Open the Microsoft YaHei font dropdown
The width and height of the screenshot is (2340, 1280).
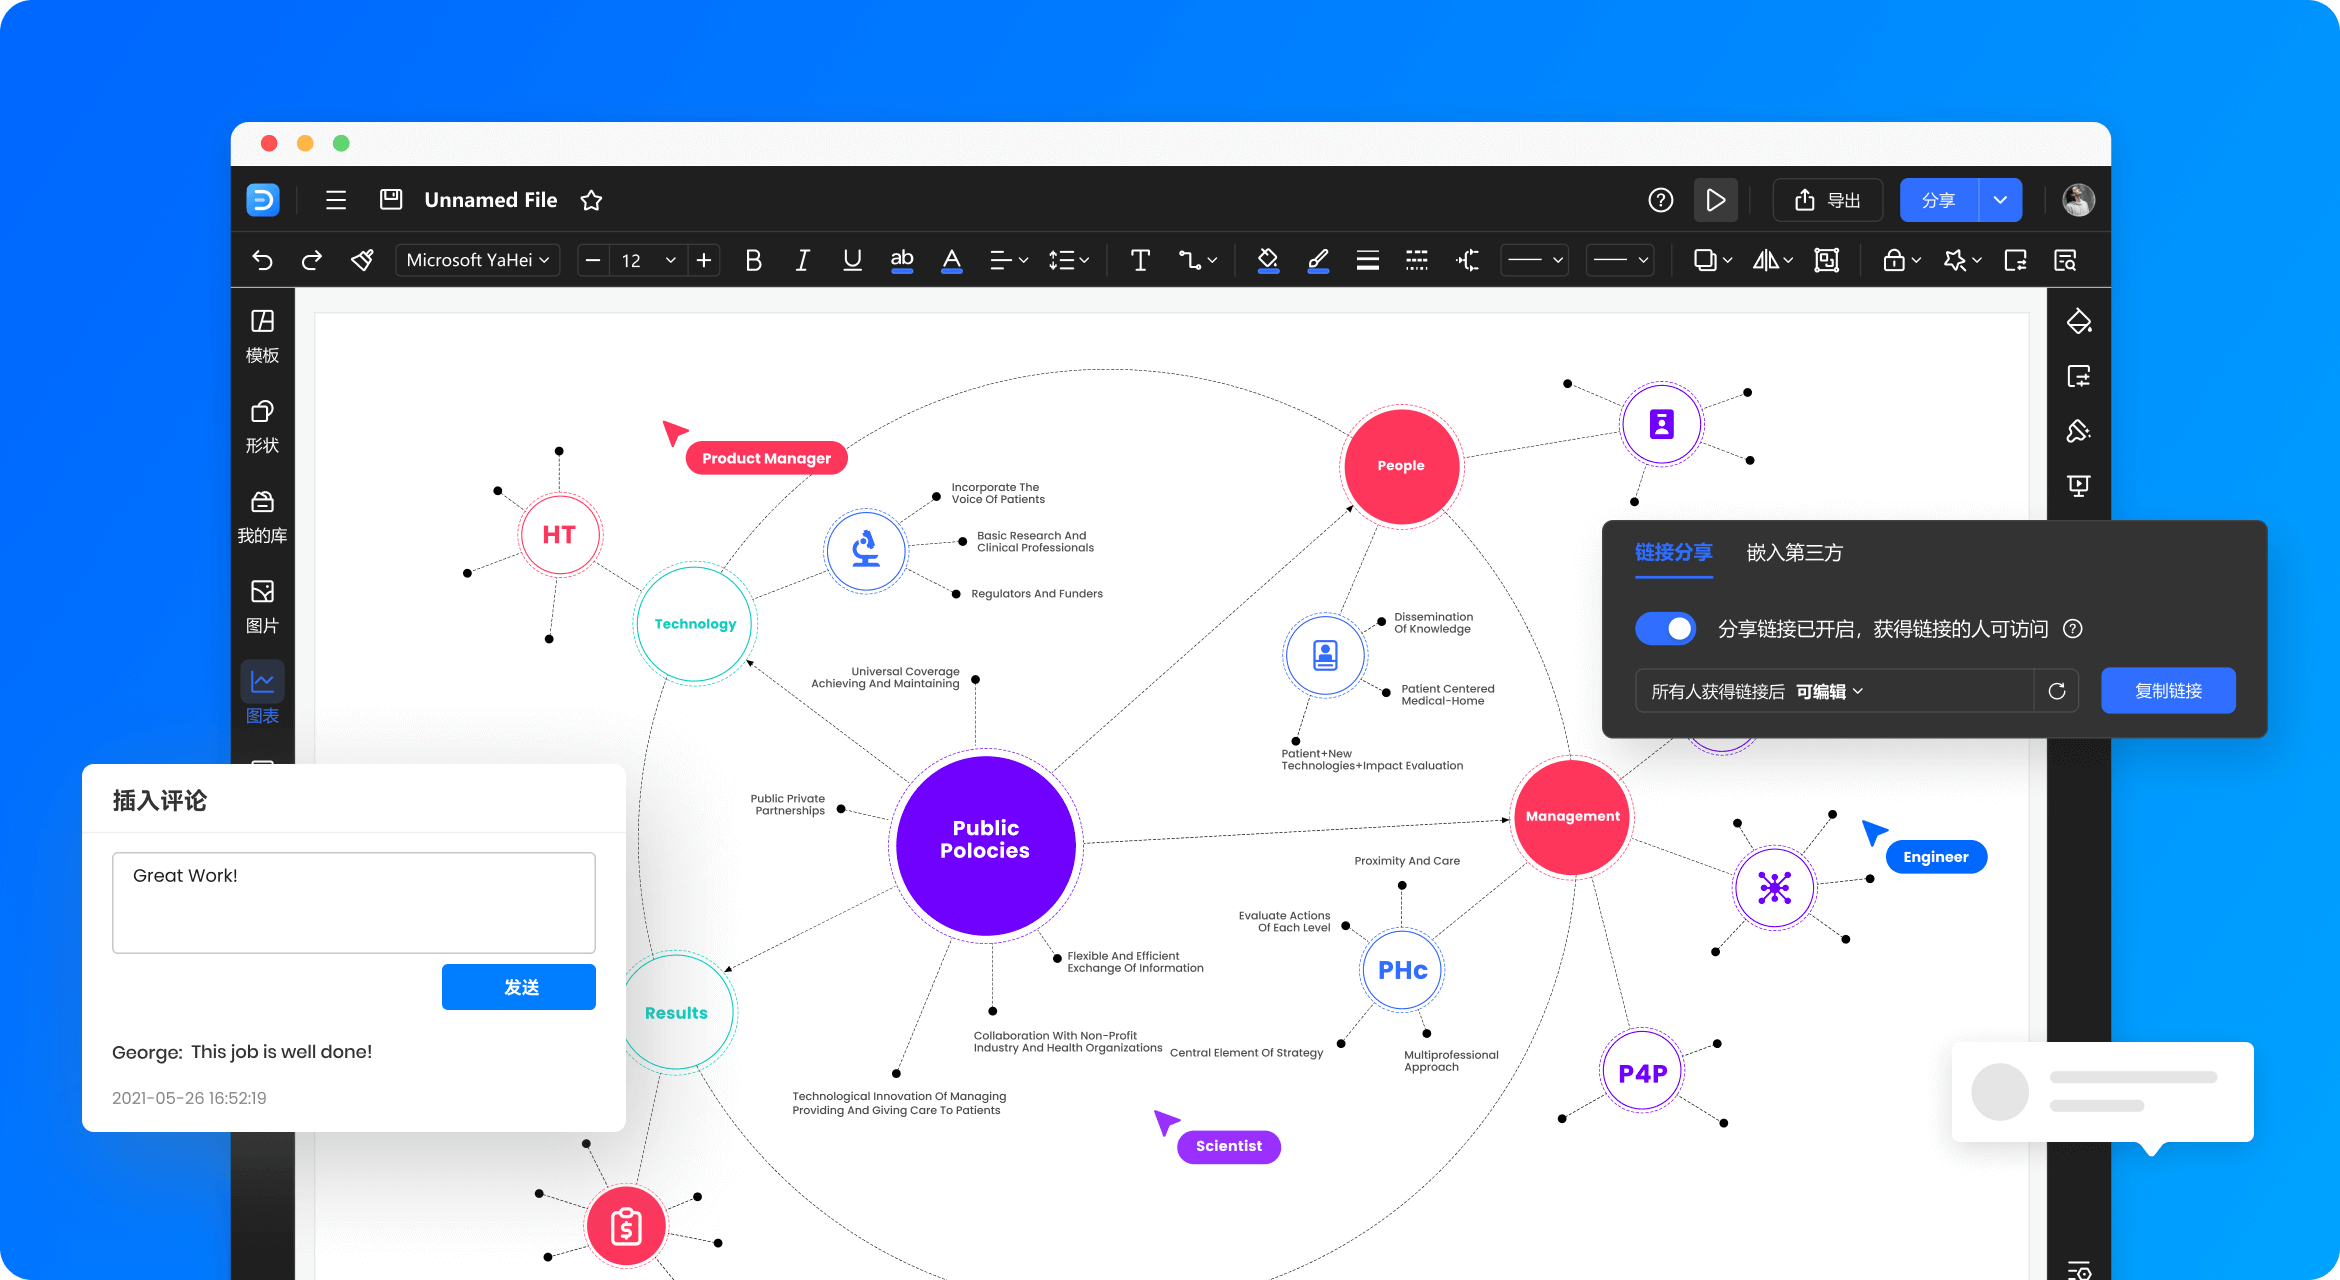coord(478,260)
